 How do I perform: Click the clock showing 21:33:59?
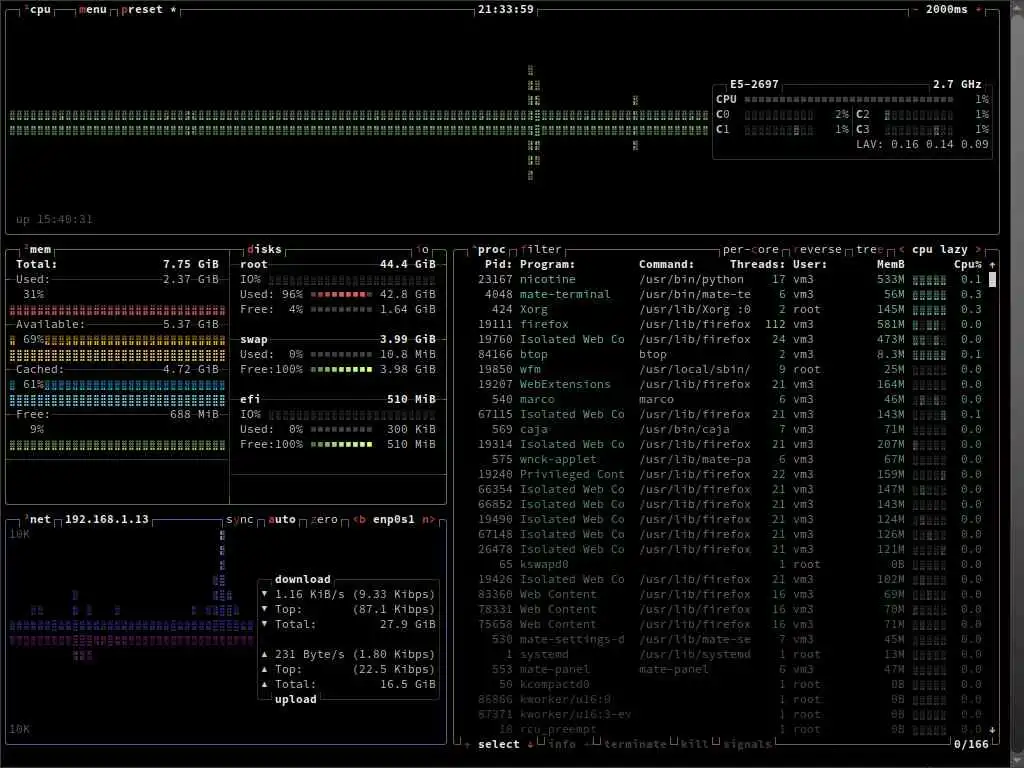505,10
